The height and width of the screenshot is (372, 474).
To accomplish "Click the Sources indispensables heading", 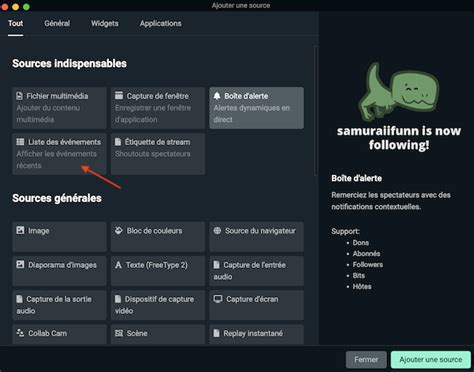I will (x=69, y=63).
